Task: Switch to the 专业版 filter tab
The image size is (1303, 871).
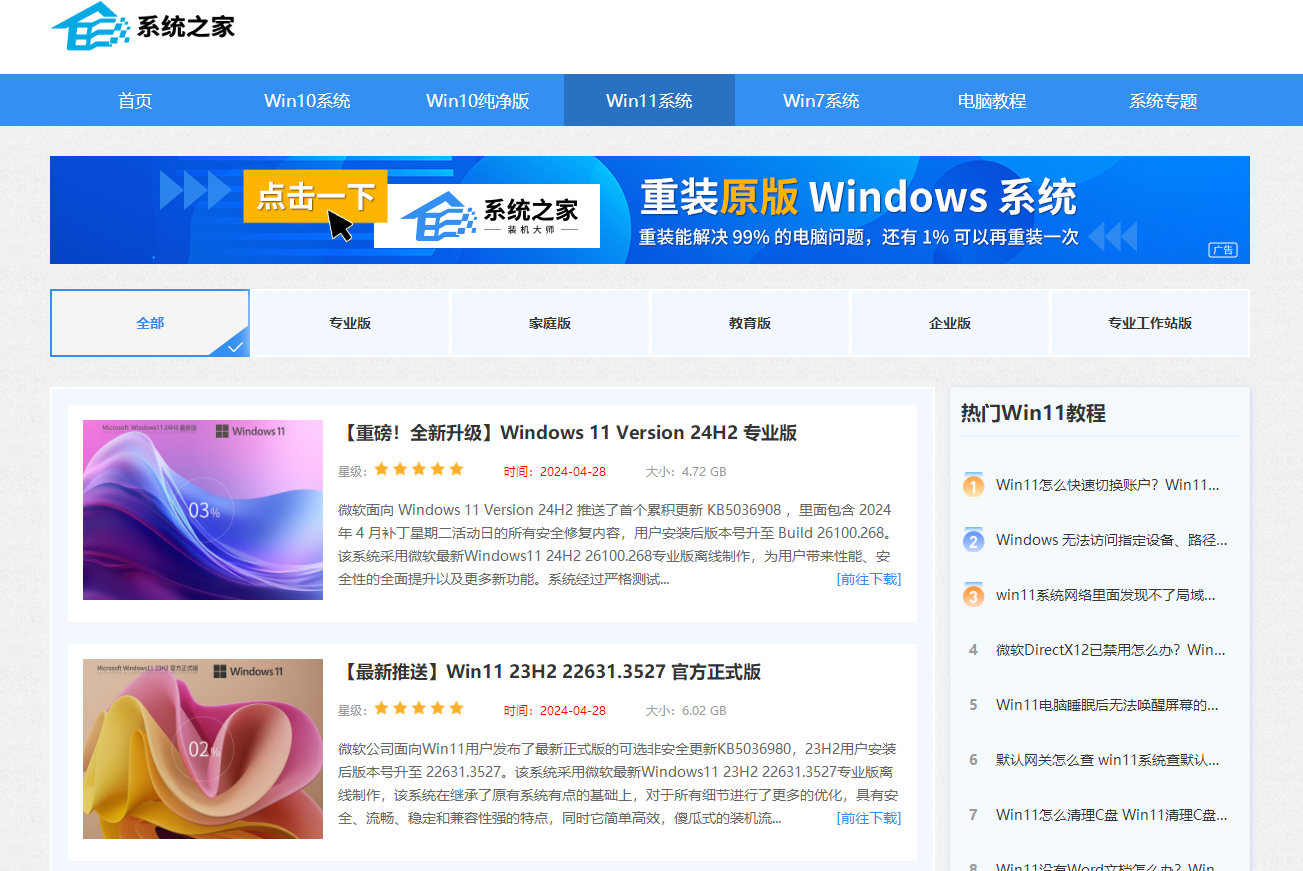Action: [x=350, y=323]
